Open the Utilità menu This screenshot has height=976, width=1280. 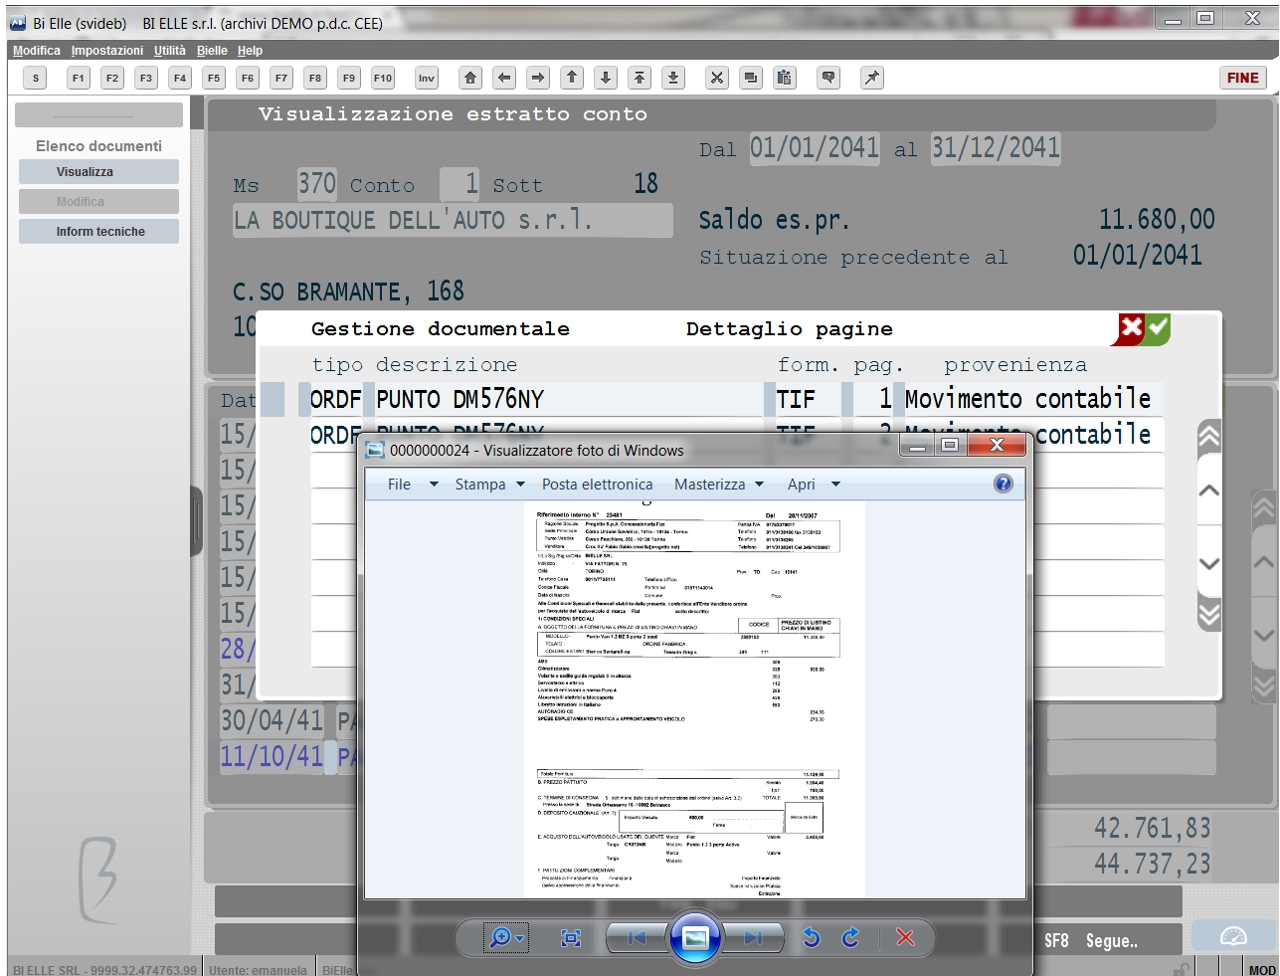click(x=170, y=51)
